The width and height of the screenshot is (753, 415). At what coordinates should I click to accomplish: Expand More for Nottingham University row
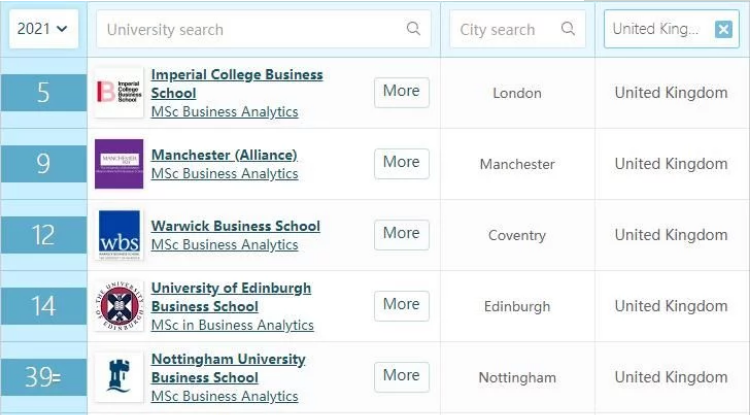401,377
